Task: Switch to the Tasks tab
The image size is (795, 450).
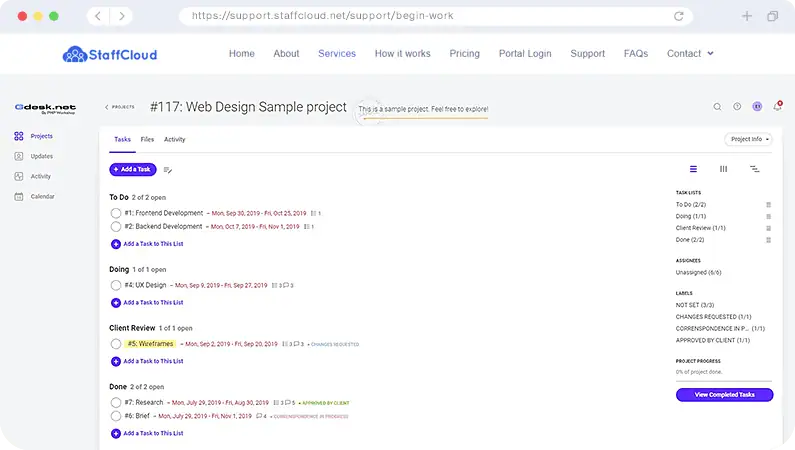Action: (122, 139)
